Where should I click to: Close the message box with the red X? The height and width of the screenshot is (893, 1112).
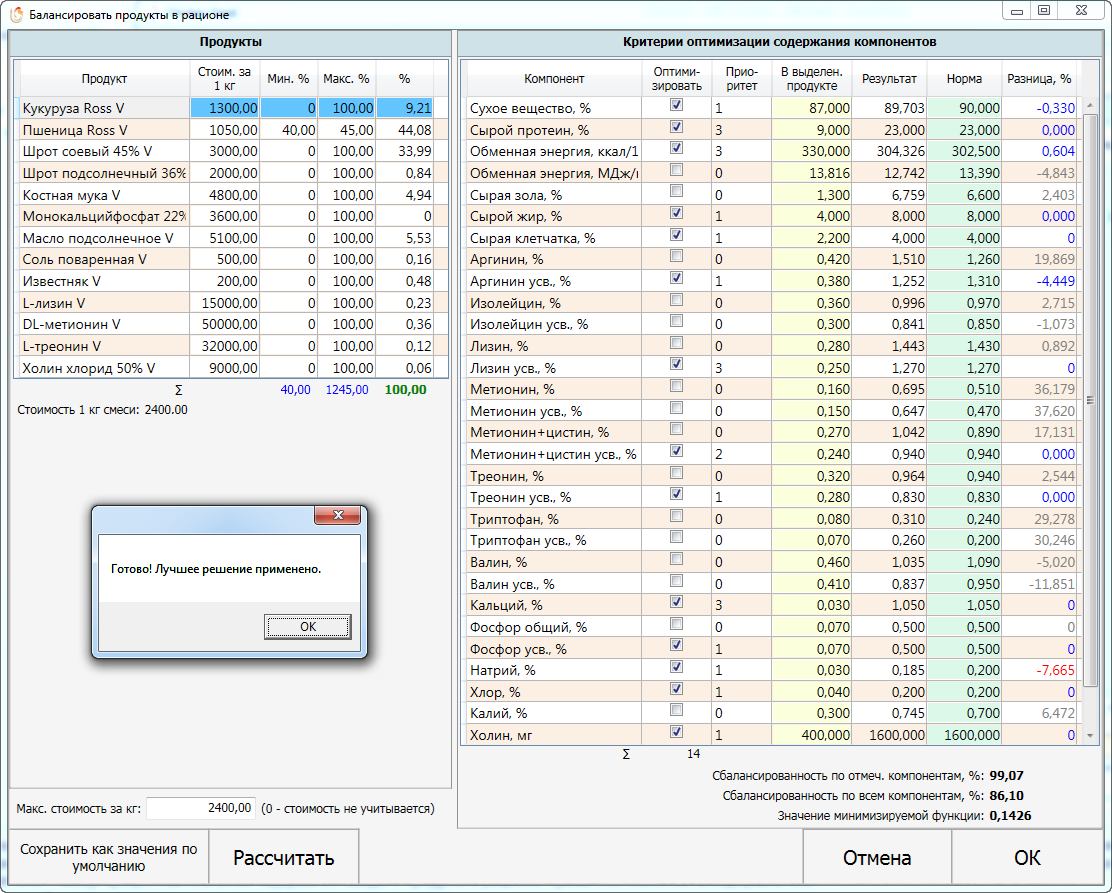click(338, 515)
